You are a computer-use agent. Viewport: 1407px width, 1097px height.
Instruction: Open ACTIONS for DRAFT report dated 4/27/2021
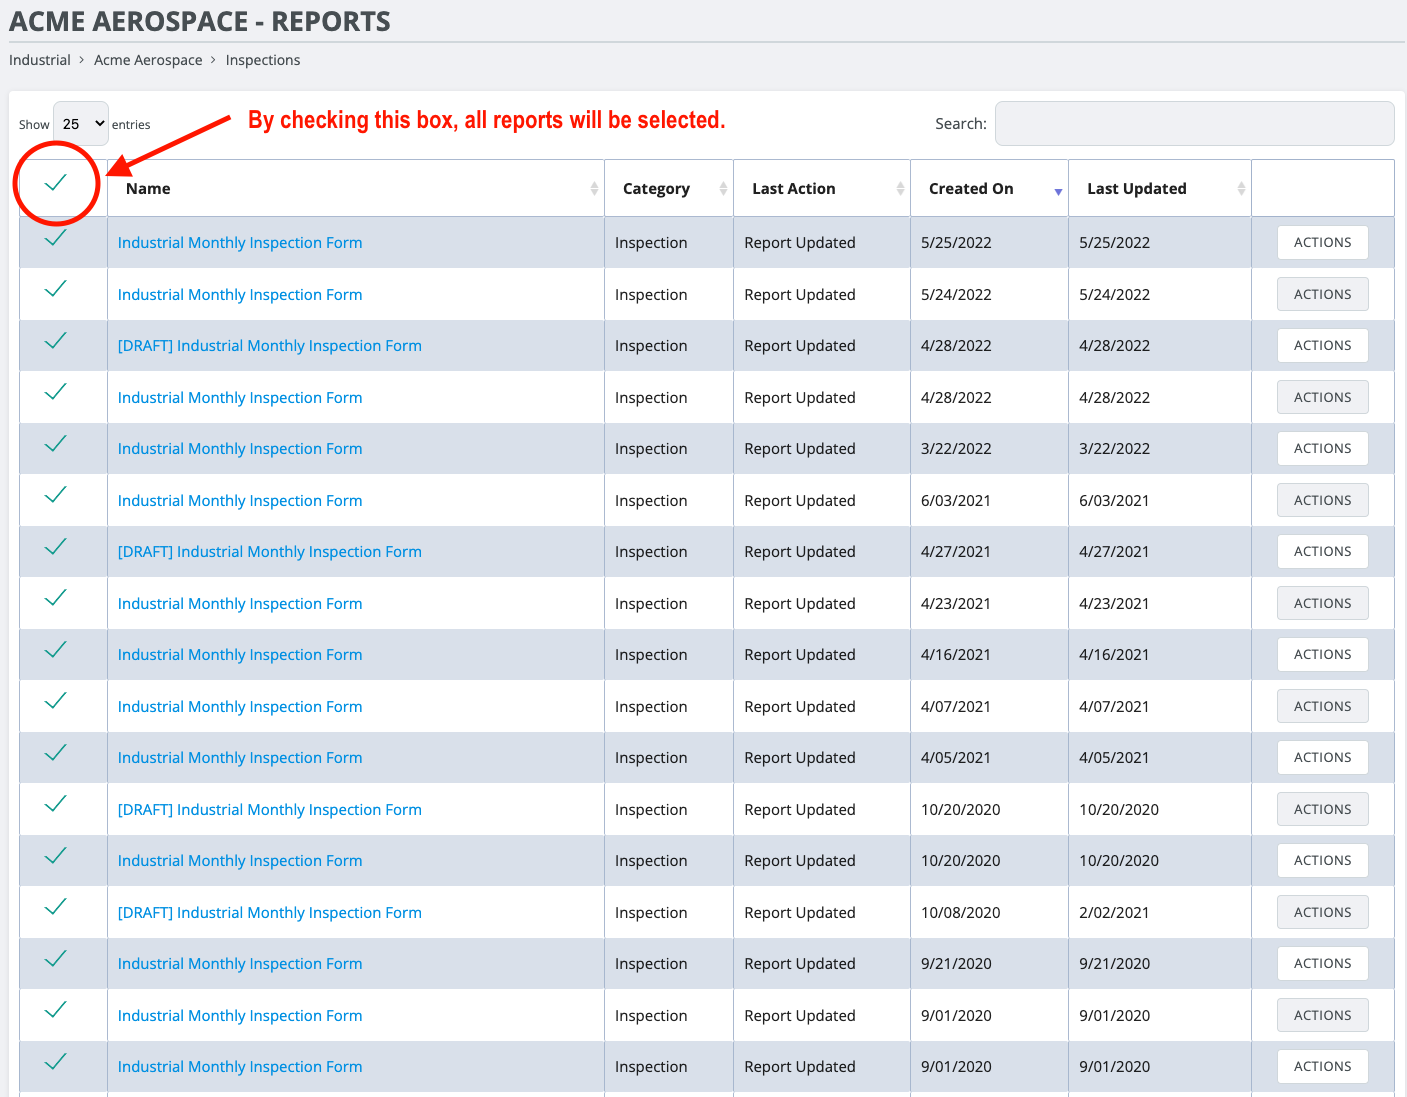click(1322, 552)
